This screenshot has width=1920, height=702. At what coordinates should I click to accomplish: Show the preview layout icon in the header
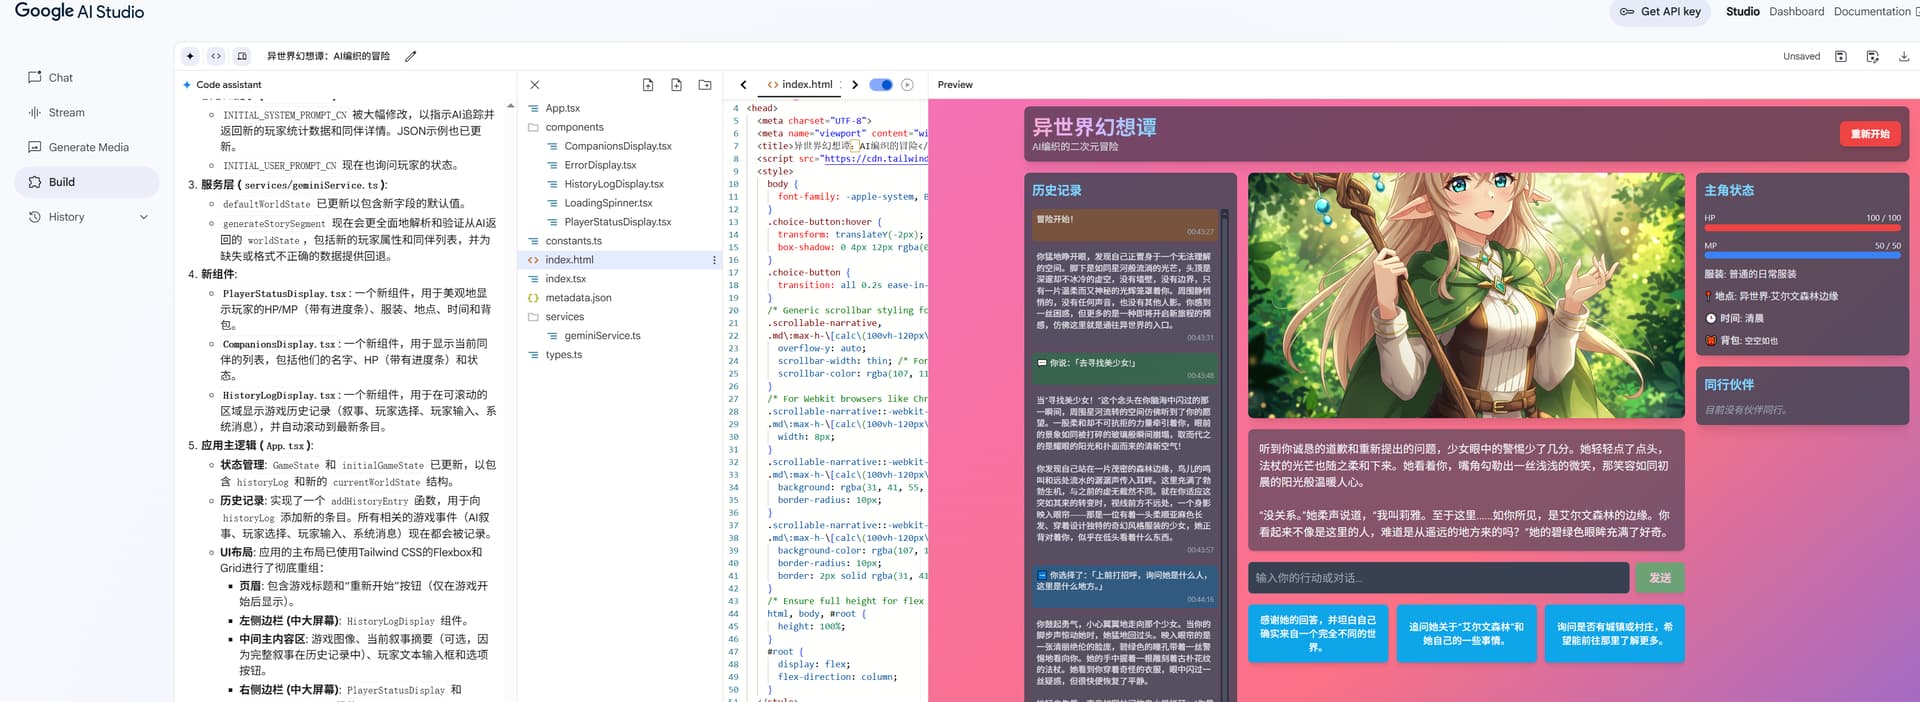point(242,56)
